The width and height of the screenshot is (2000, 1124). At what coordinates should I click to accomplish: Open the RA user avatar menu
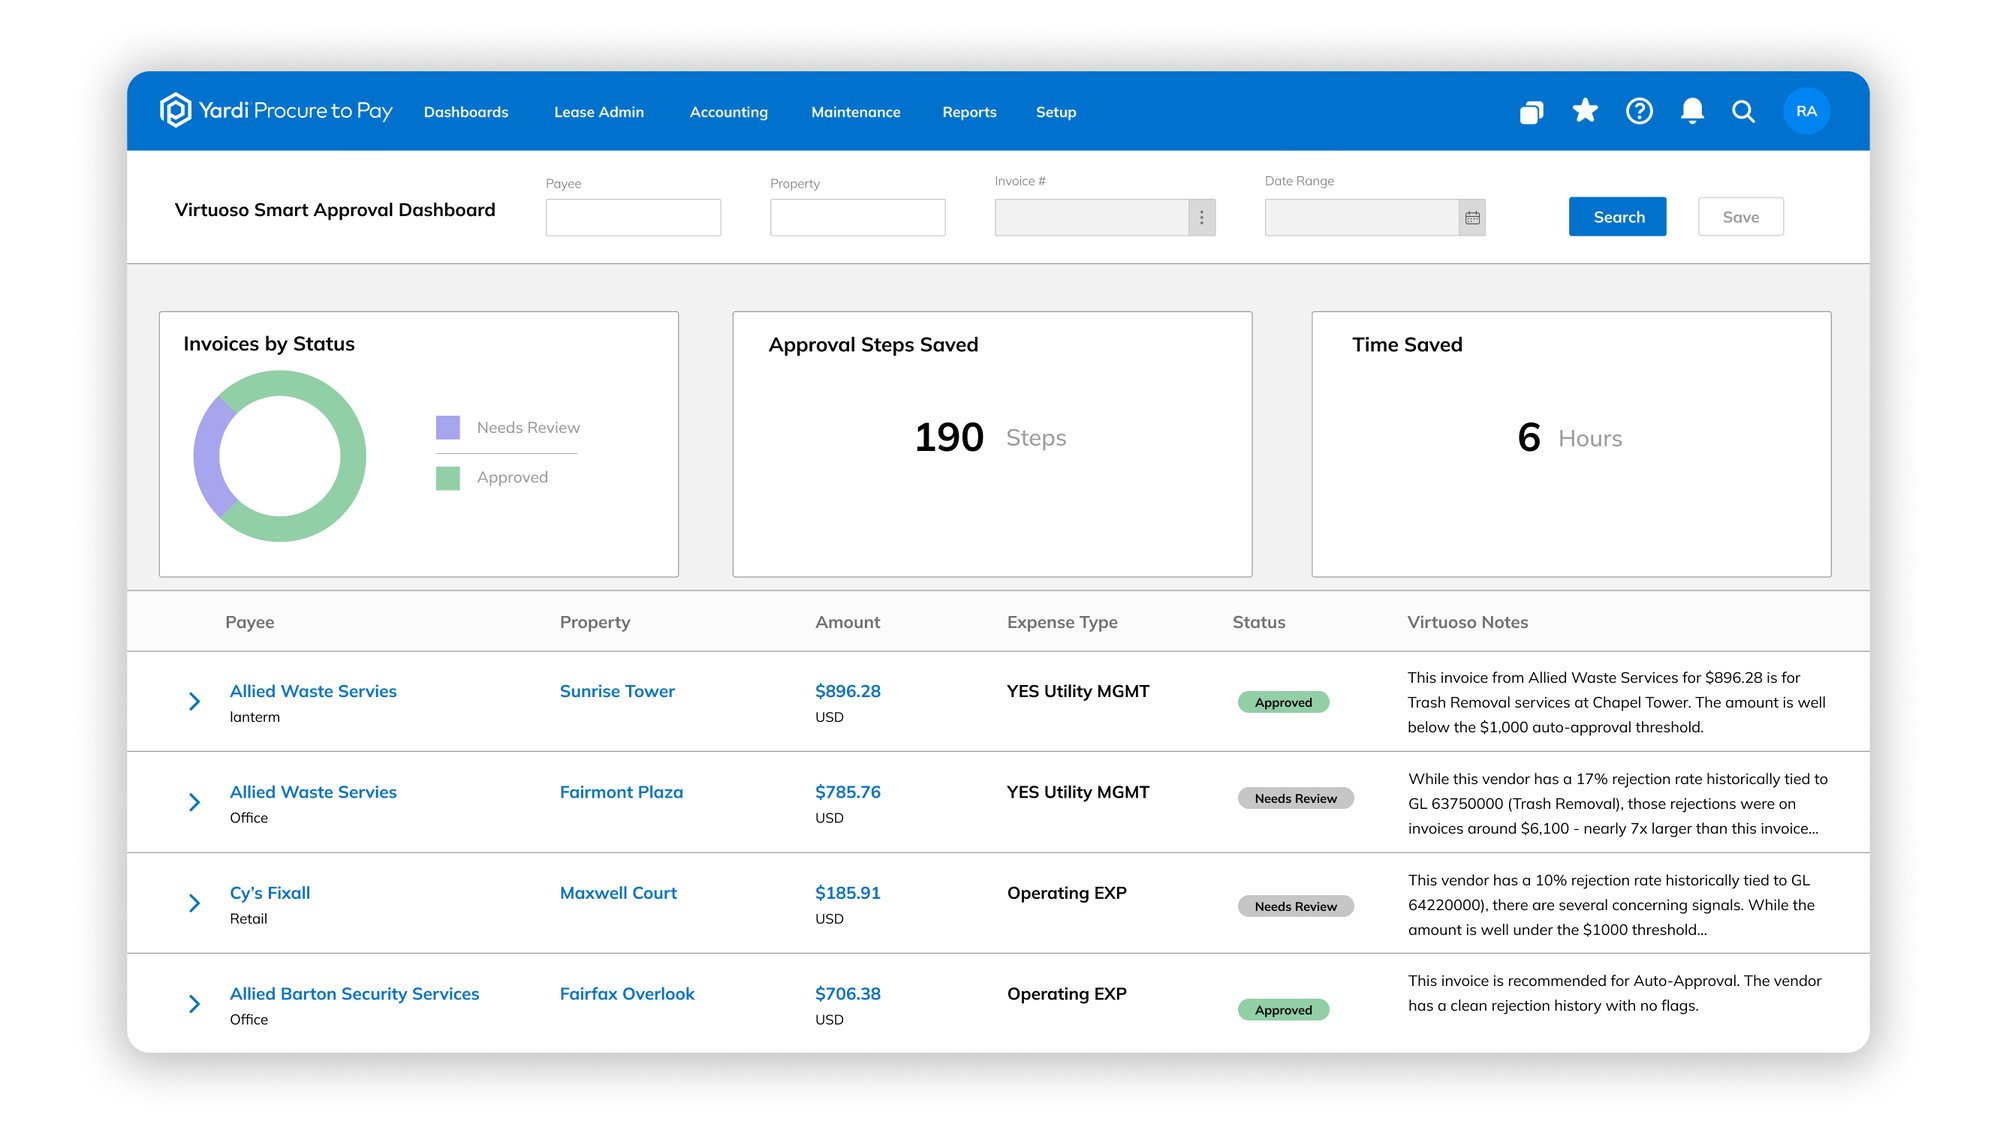(1806, 111)
